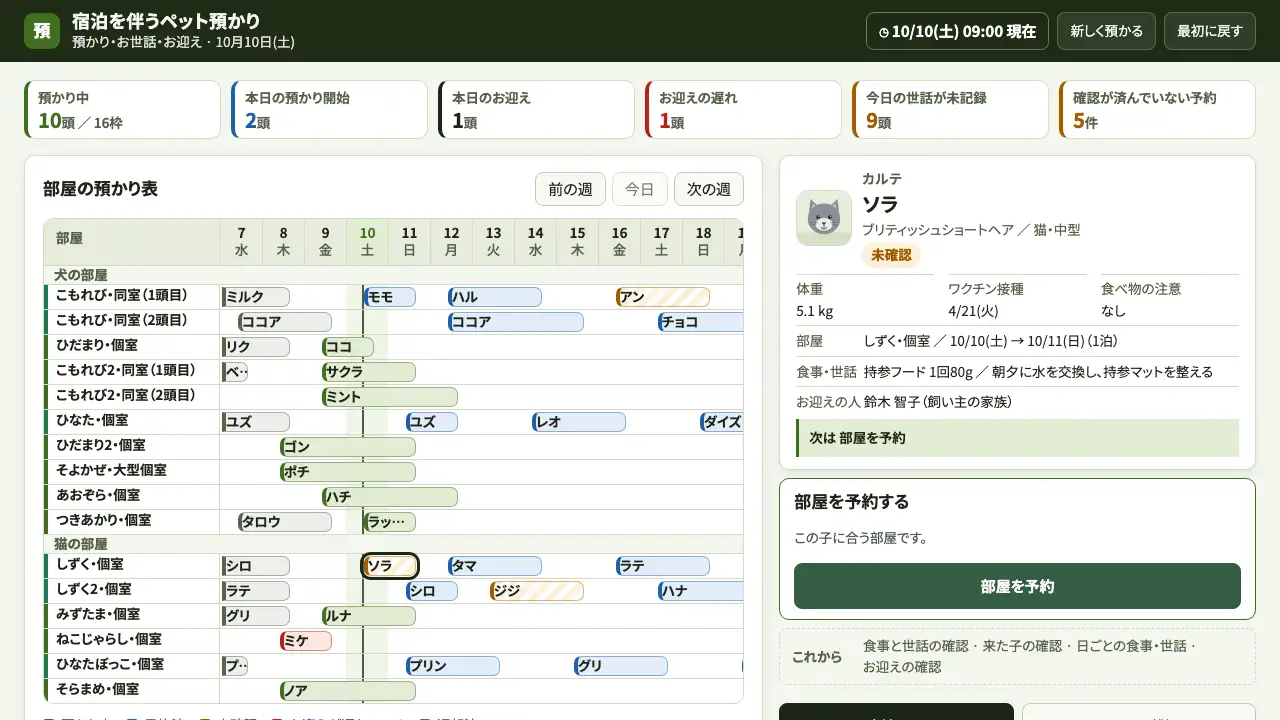The image size is (1280, 720).
Task: Click the ねこじゃらし・個室 room row label
Action: [x=132, y=641]
